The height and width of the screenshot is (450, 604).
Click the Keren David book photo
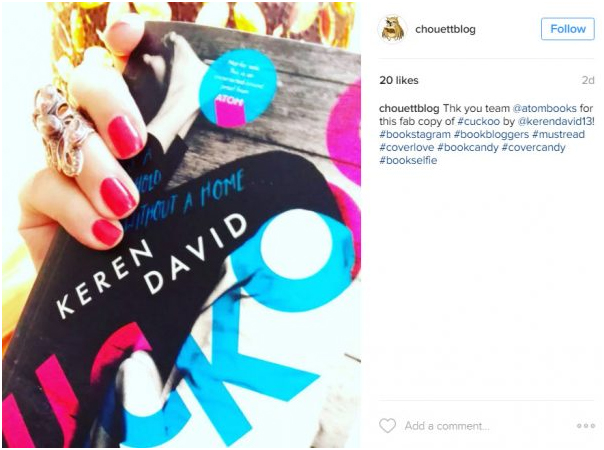pos(181,225)
